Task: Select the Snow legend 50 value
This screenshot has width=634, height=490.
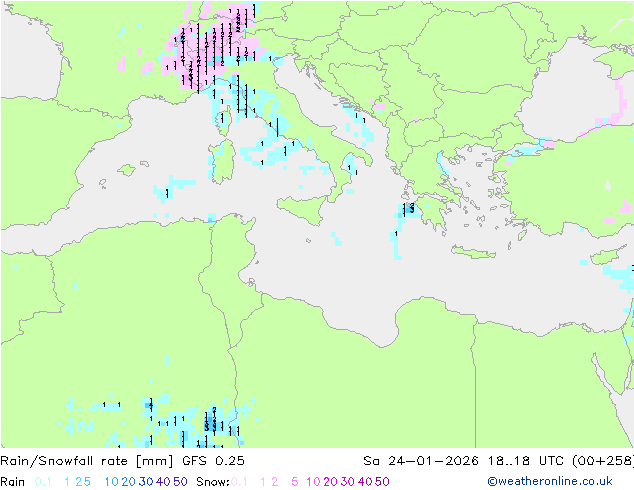Action: click(x=382, y=482)
